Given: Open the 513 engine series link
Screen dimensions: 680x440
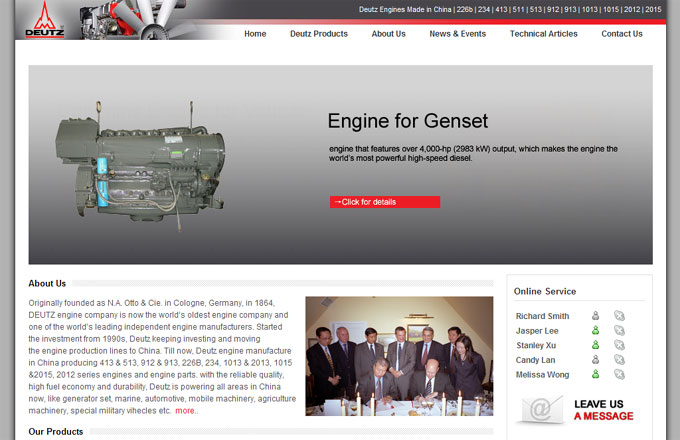Looking at the screenshot, I should click(x=536, y=10).
